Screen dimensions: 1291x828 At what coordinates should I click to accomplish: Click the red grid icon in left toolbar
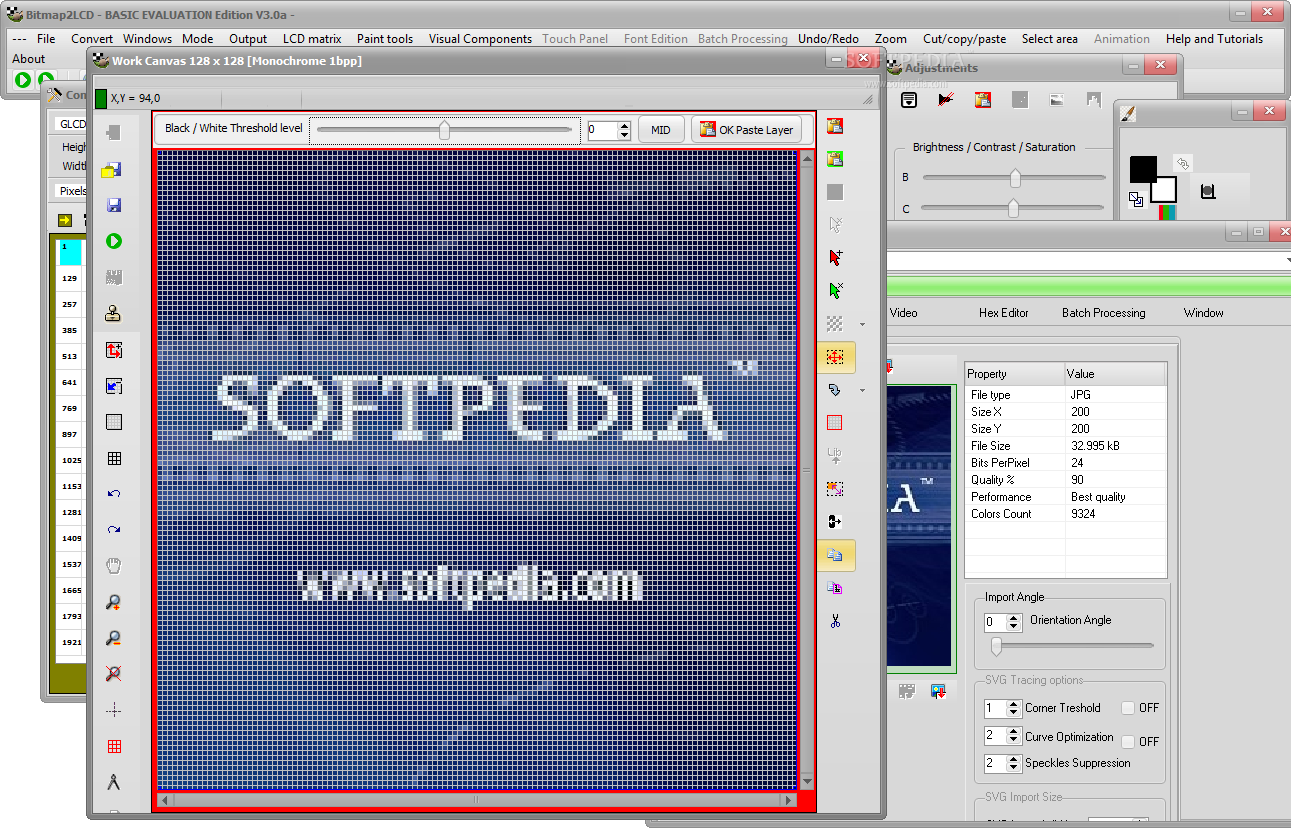114,746
